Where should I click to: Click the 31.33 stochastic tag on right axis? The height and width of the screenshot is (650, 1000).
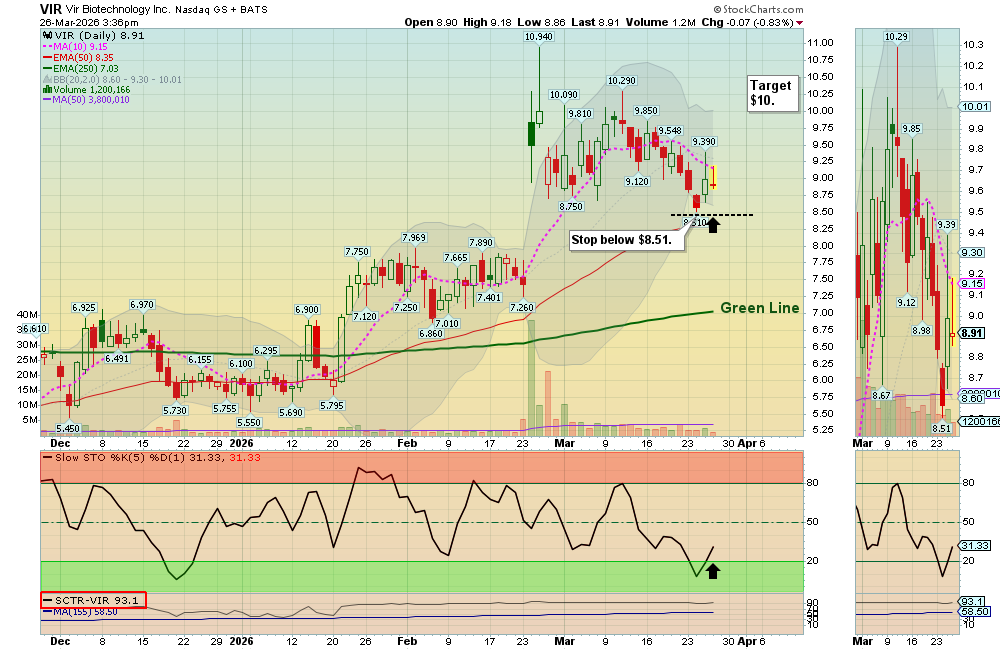pyautogui.click(x=975, y=546)
